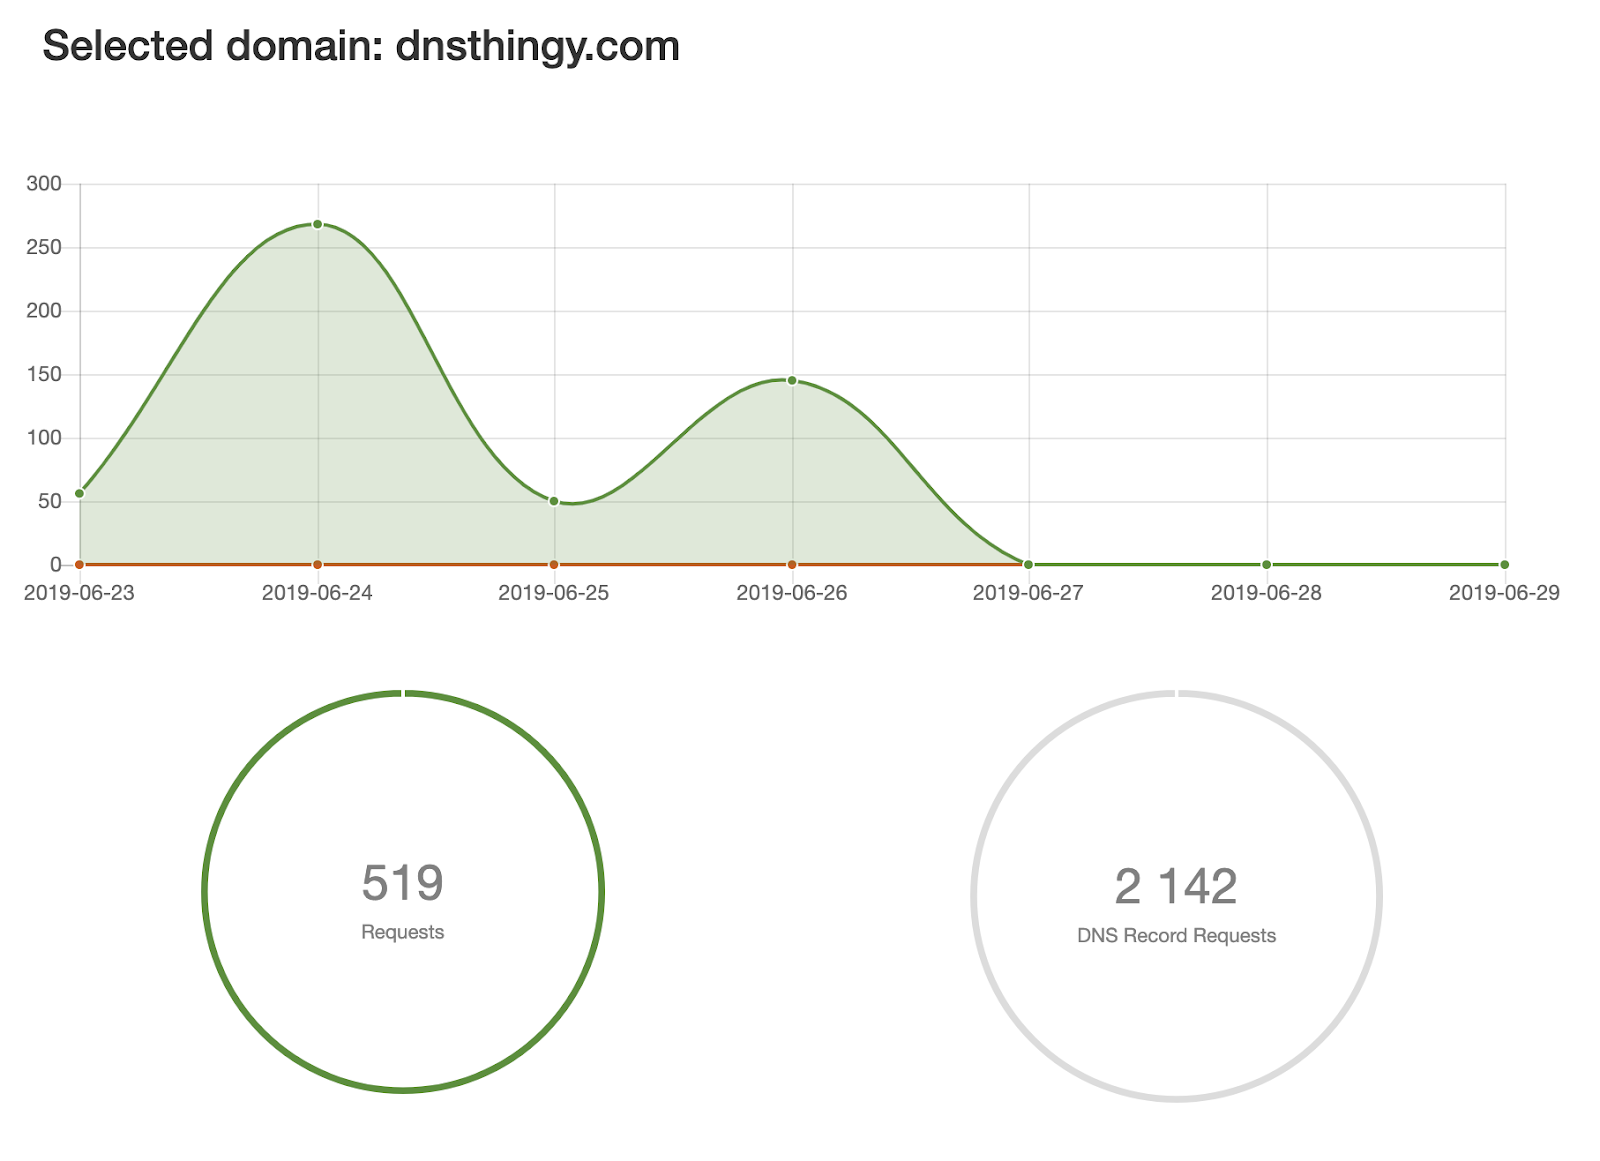Image resolution: width=1600 pixels, height=1161 pixels.
Task: Click the y-axis label 0
Action: click(56, 565)
